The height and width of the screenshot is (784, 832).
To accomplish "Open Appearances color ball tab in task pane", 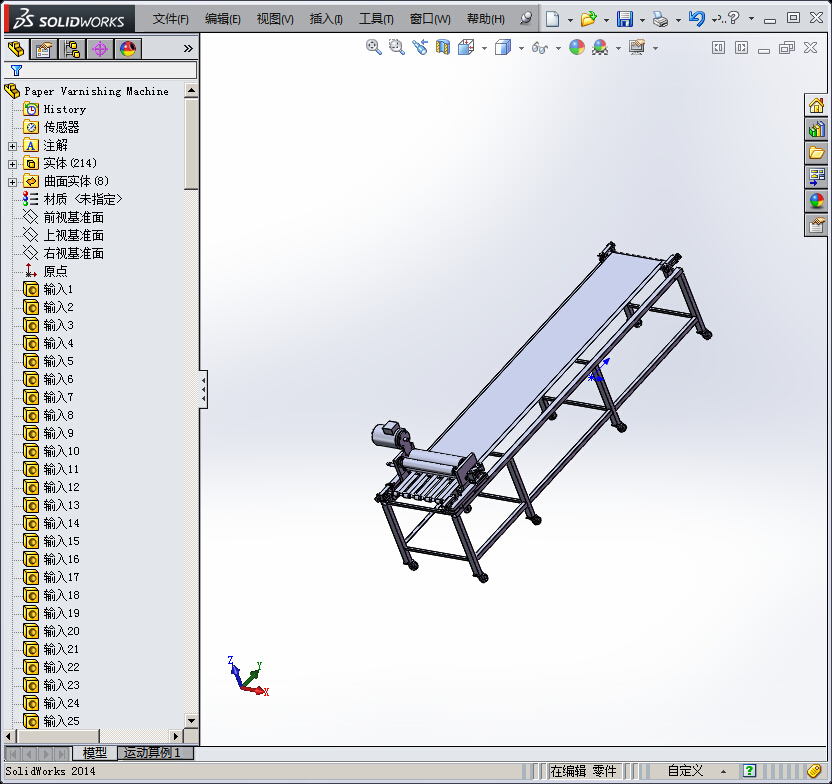I will [x=816, y=201].
